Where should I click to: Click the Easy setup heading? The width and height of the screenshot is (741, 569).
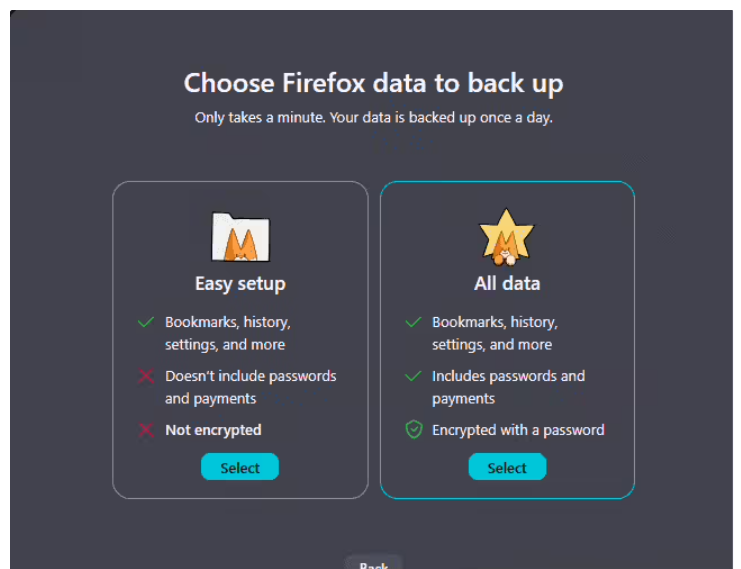click(x=240, y=284)
